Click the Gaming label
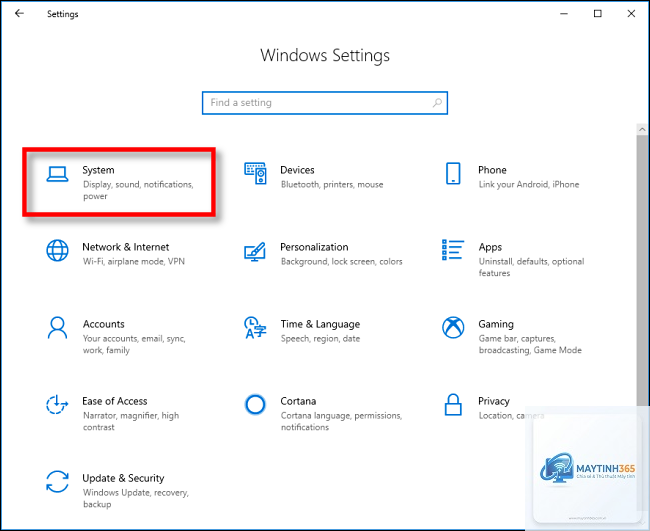This screenshot has width=650, height=531. 496,324
